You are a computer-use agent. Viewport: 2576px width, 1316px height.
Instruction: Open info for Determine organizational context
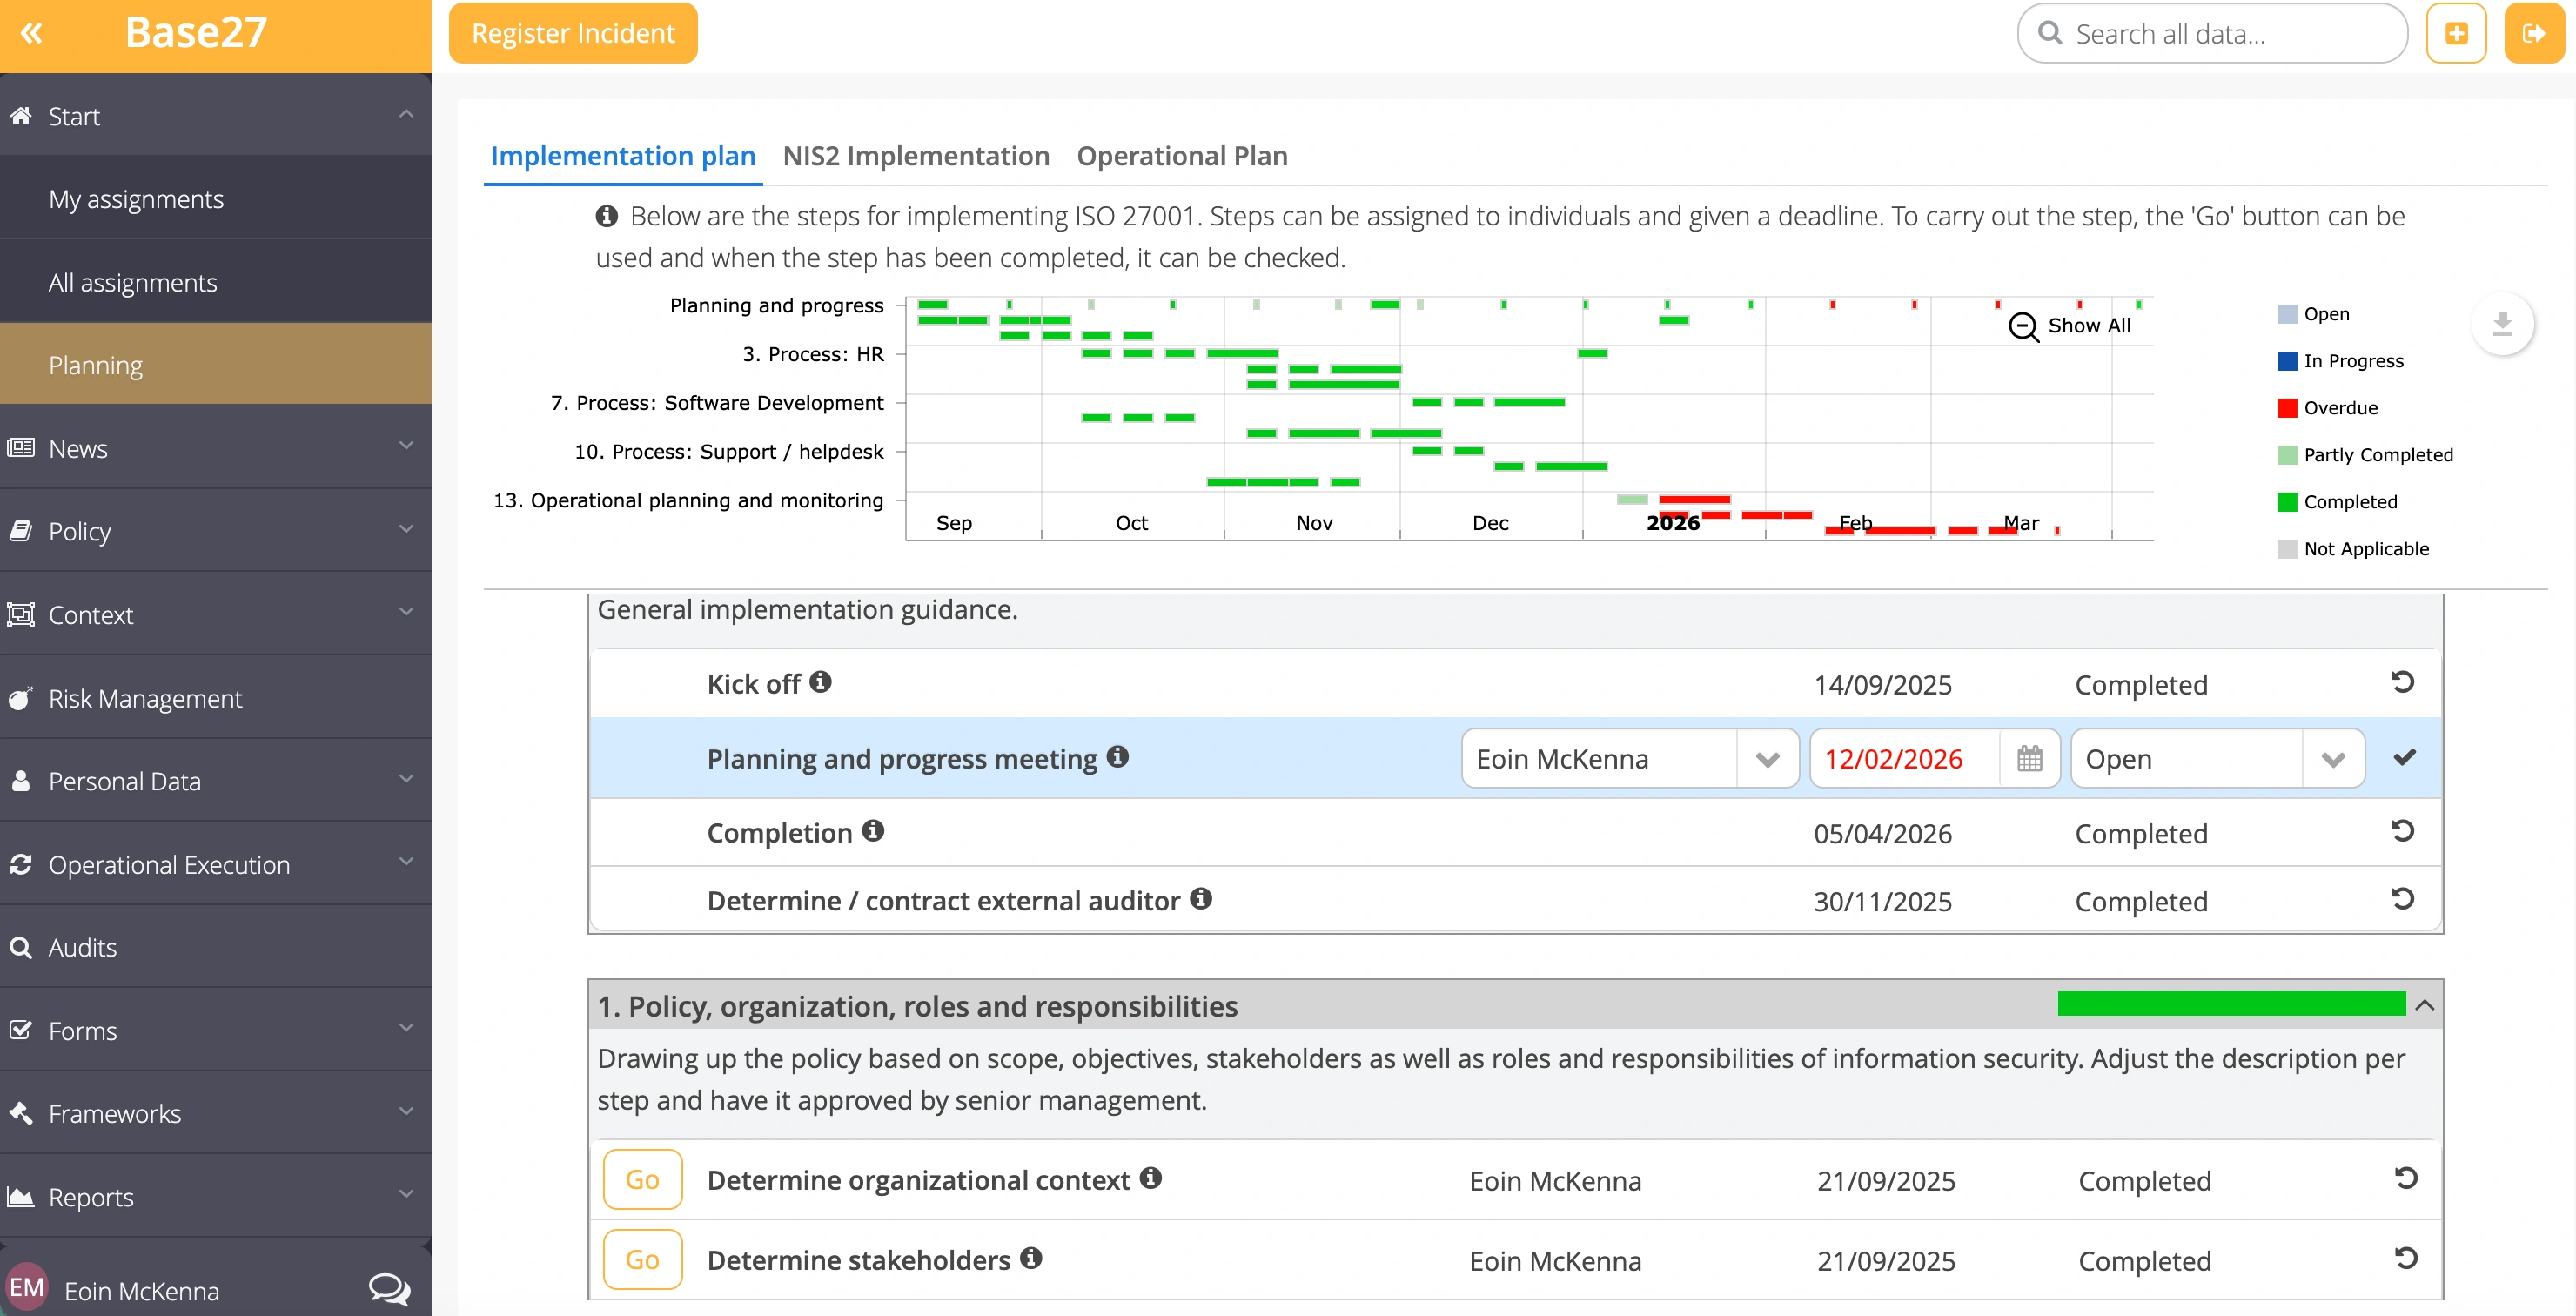point(1150,1178)
